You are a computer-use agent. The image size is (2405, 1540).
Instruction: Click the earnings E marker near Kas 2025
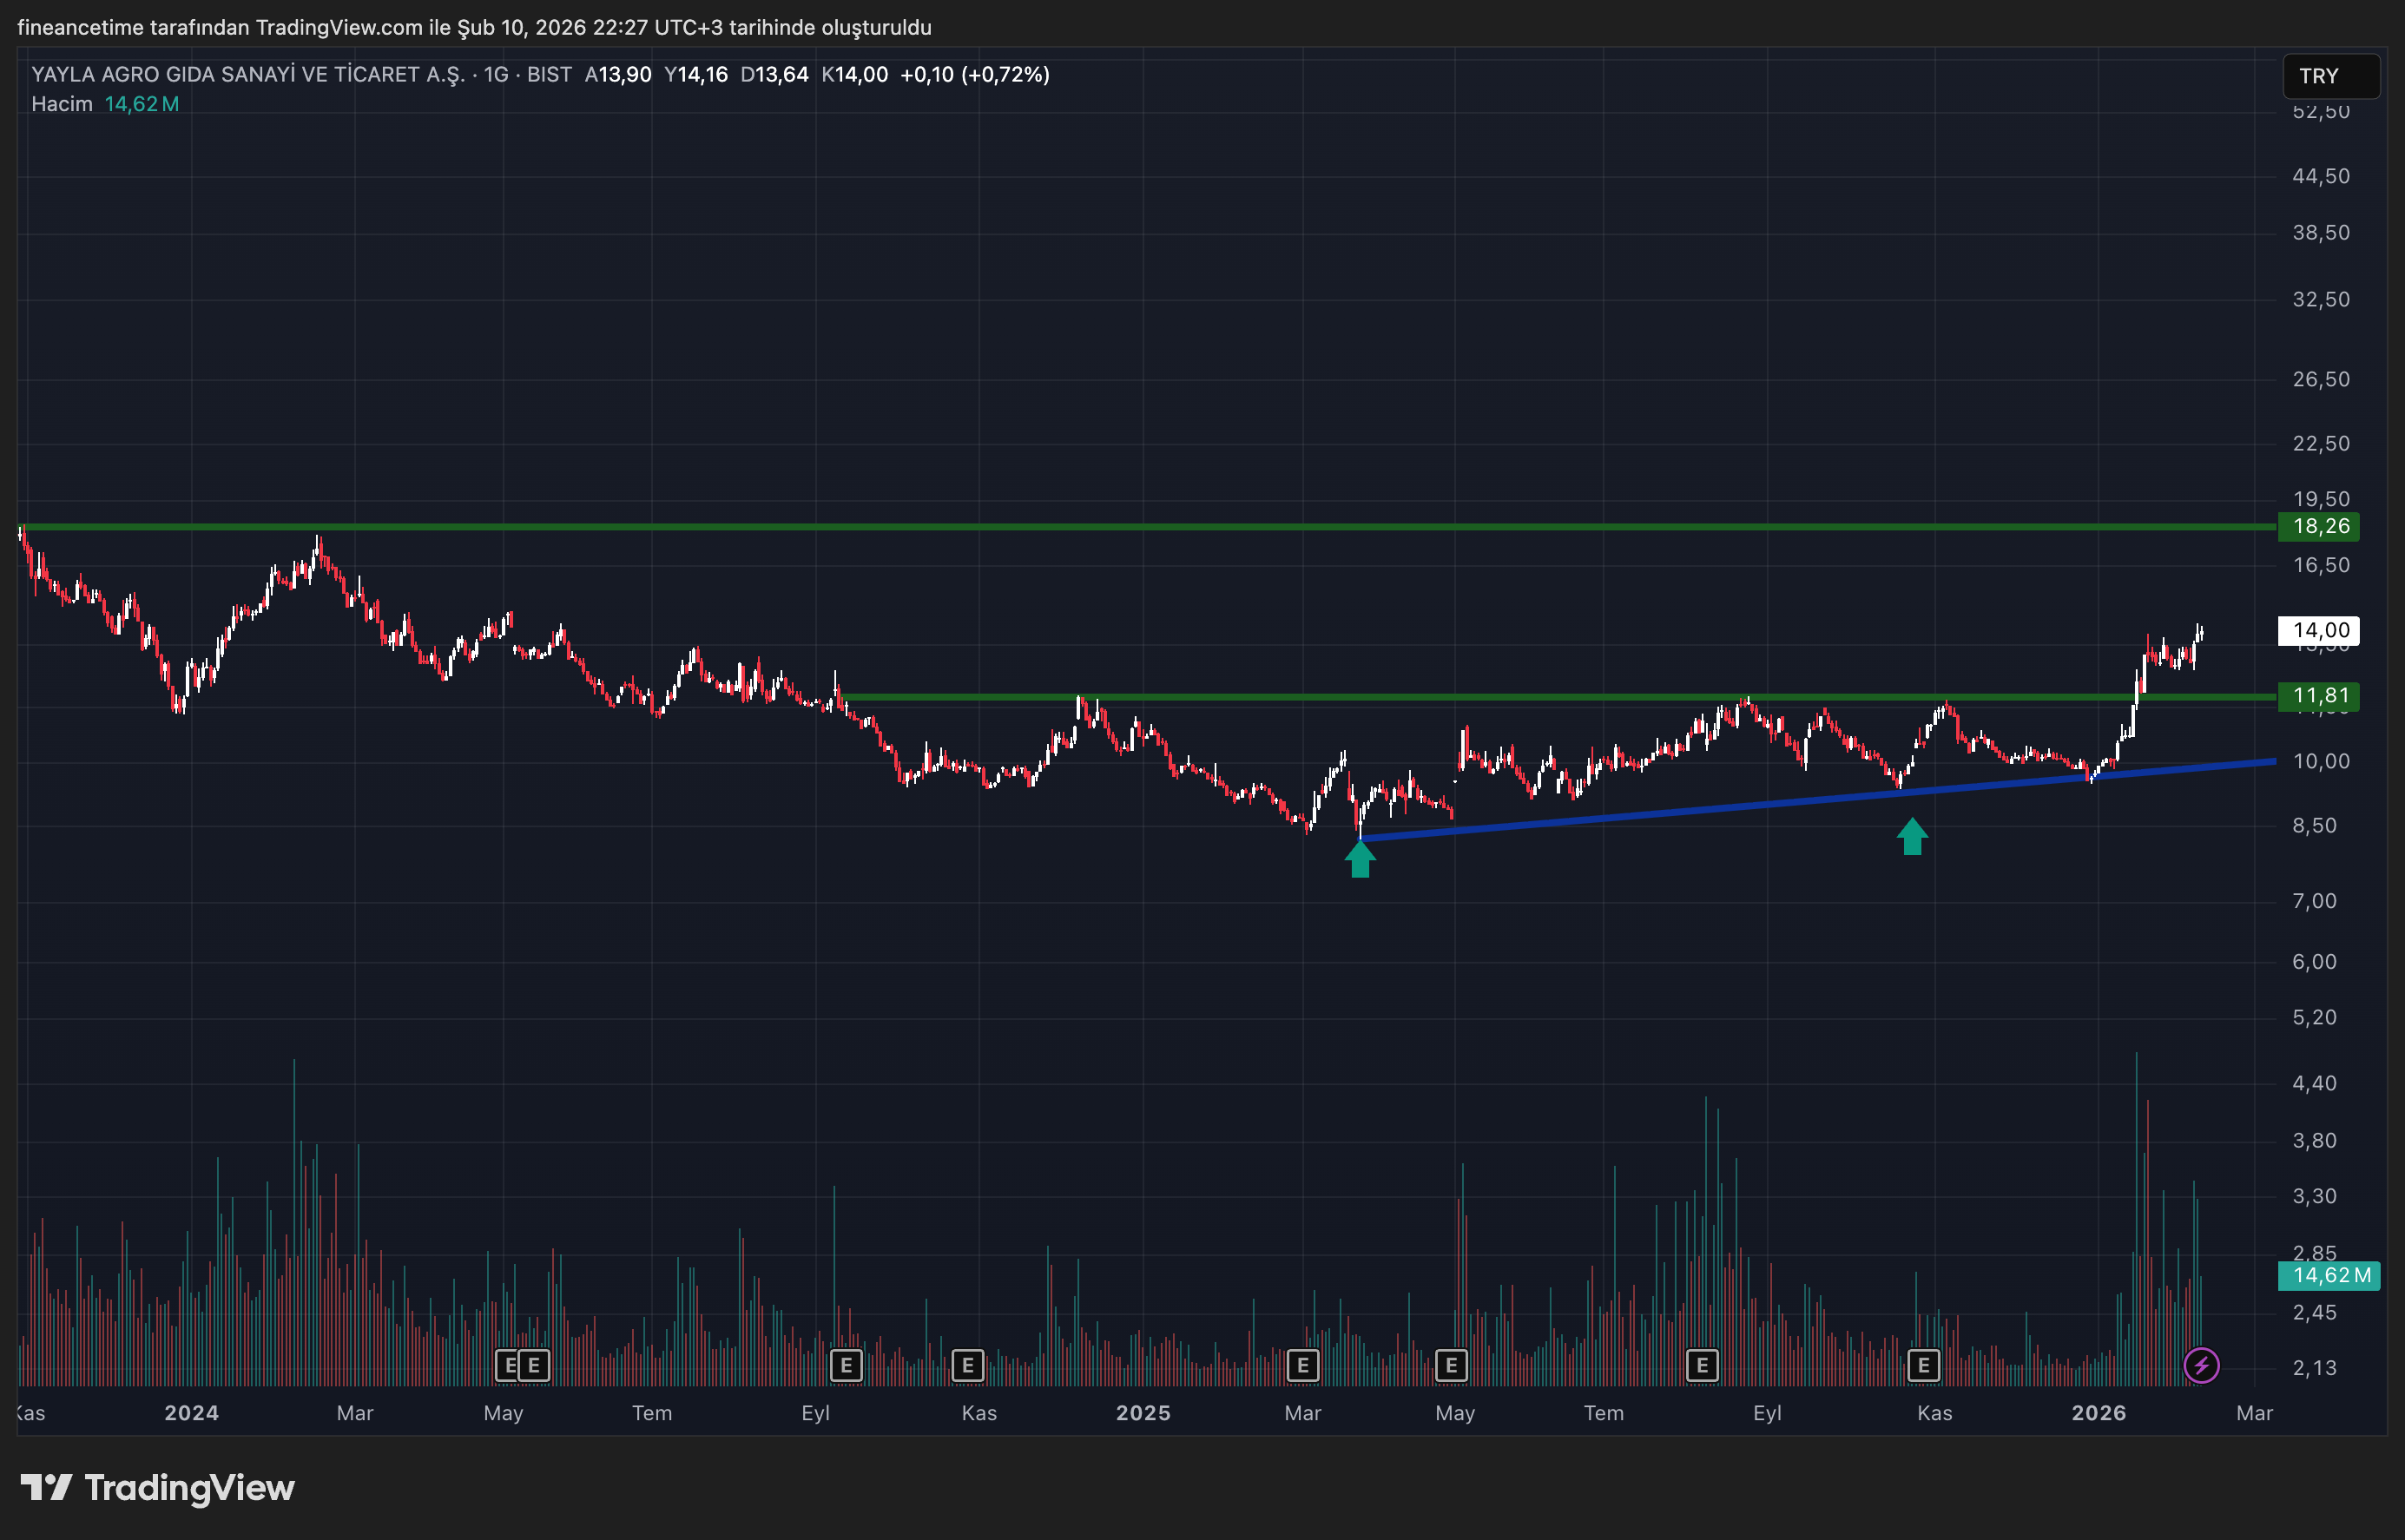pyautogui.click(x=1923, y=1365)
